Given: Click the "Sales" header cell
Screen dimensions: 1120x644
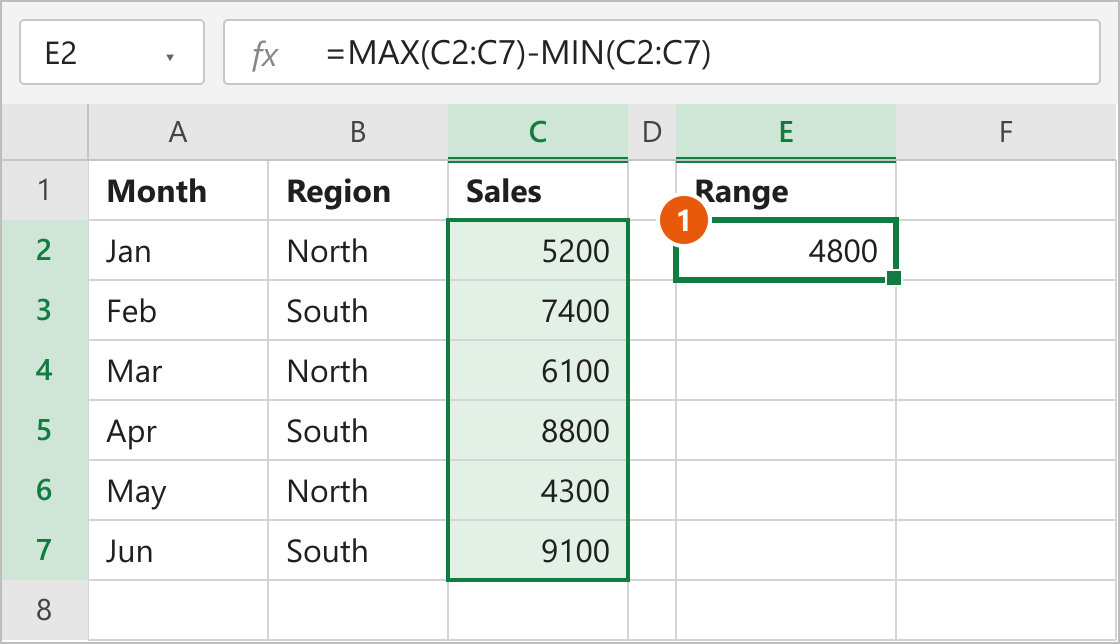Looking at the screenshot, I should tap(538, 191).
